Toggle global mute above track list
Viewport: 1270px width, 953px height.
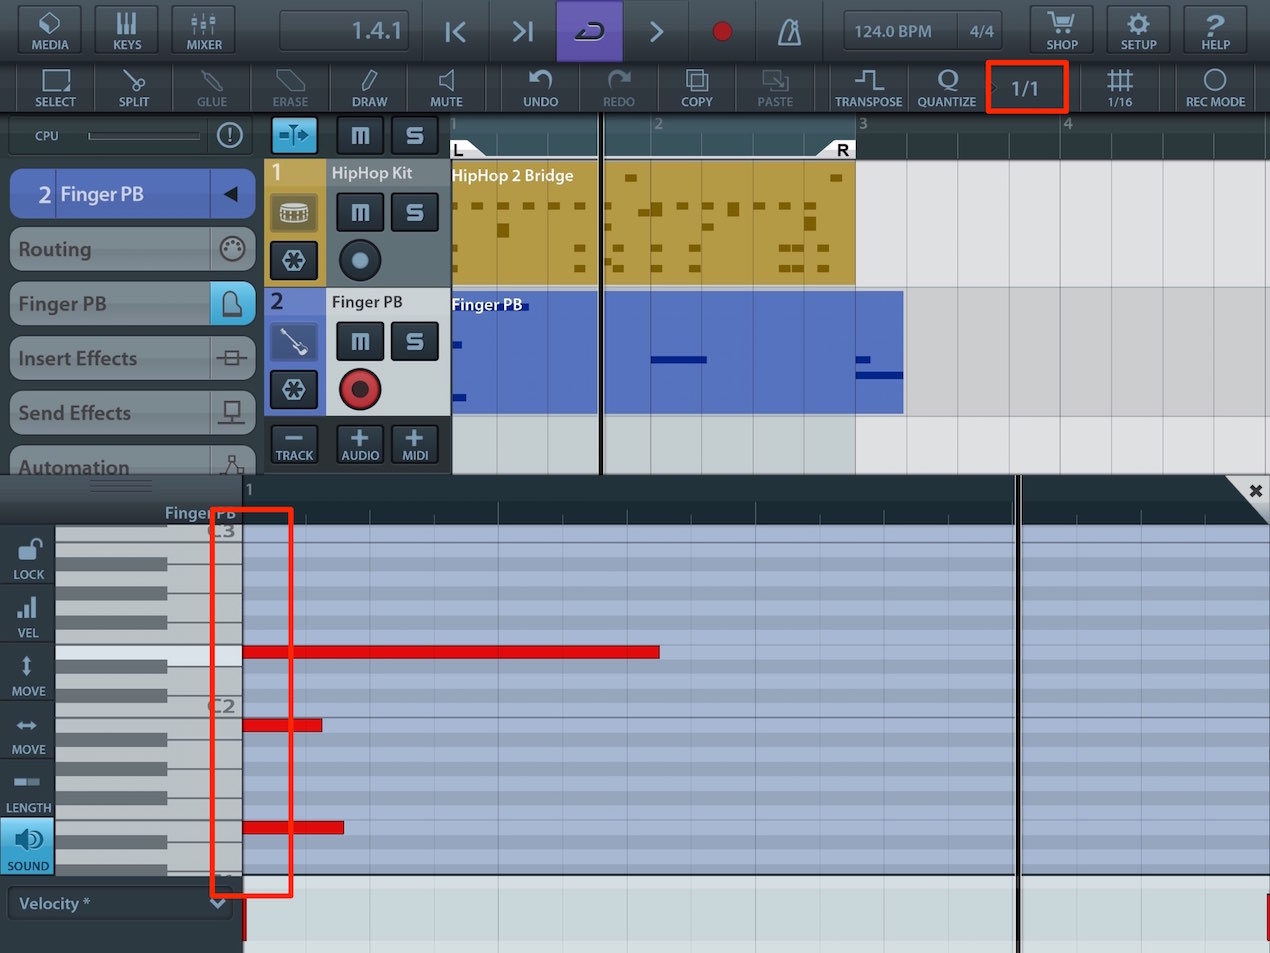(360, 135)
